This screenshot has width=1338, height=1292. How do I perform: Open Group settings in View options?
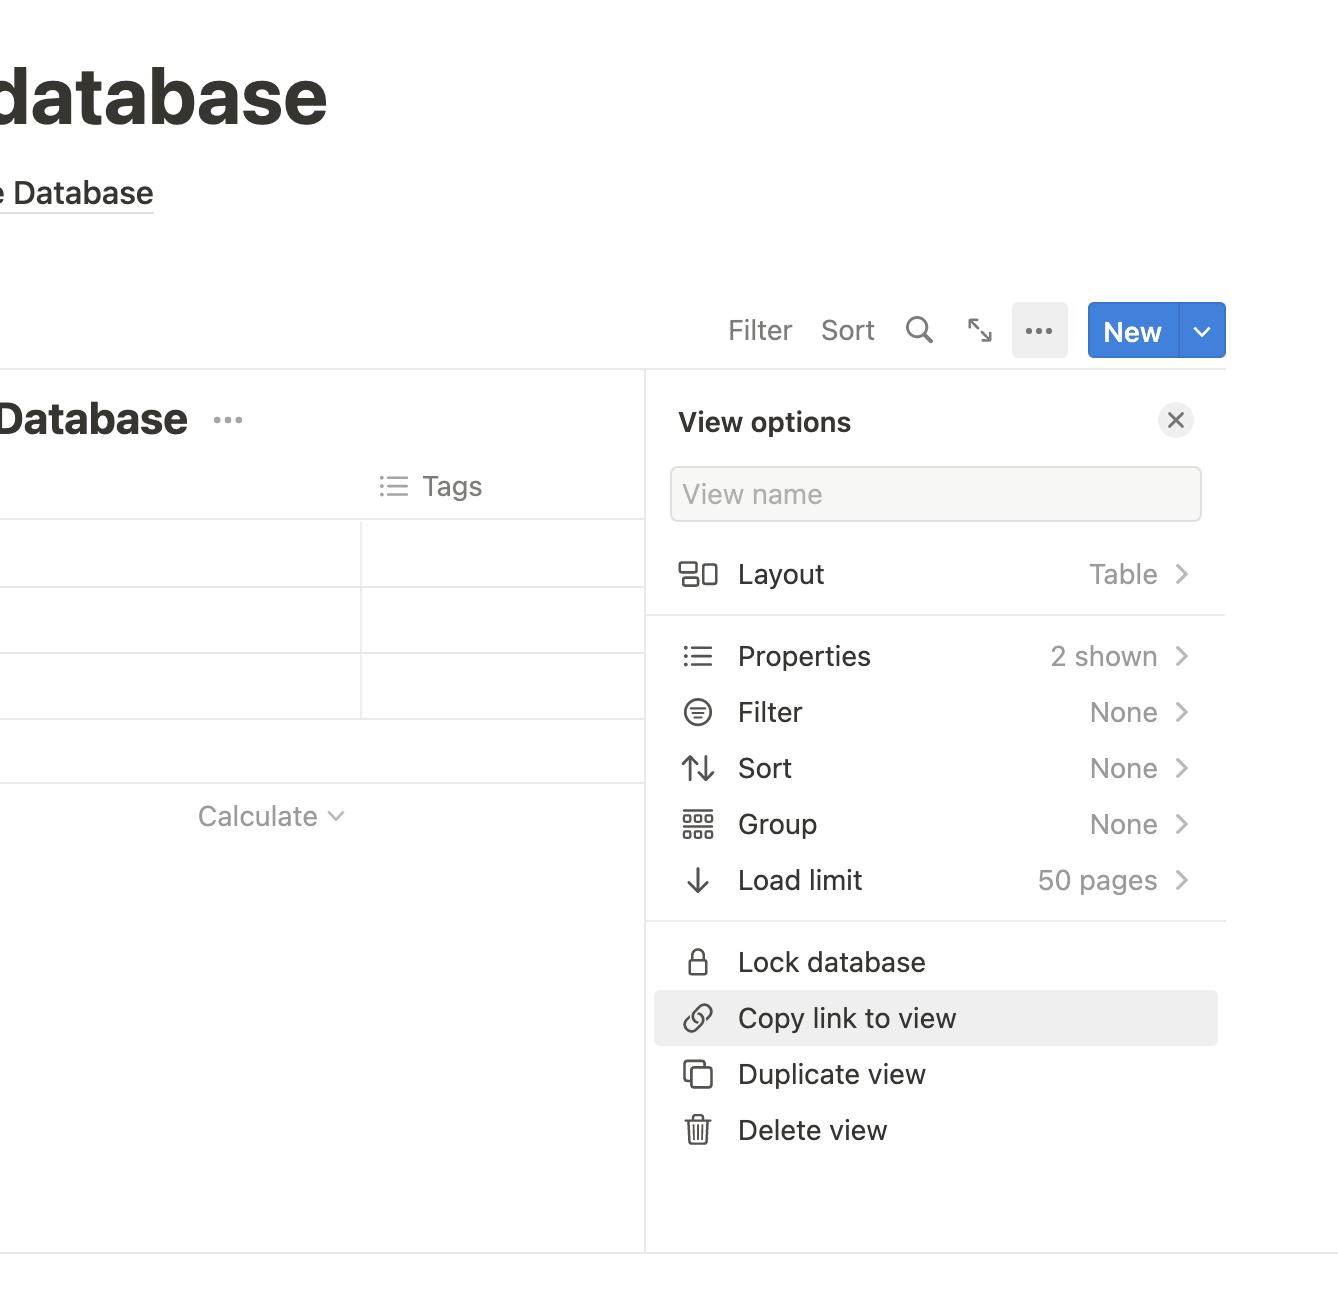[935, 824]
